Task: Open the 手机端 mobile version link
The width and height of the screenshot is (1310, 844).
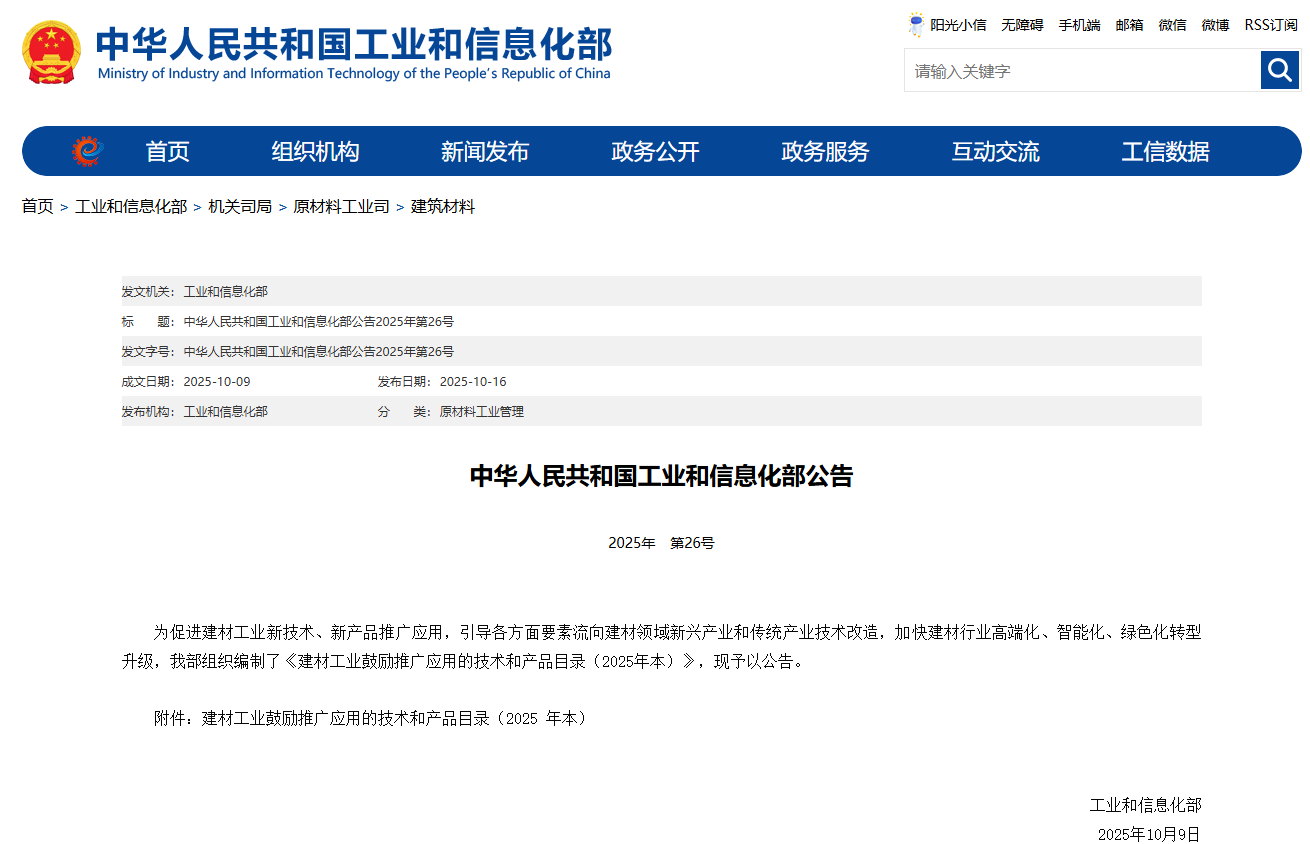Action: (1079, 25)
